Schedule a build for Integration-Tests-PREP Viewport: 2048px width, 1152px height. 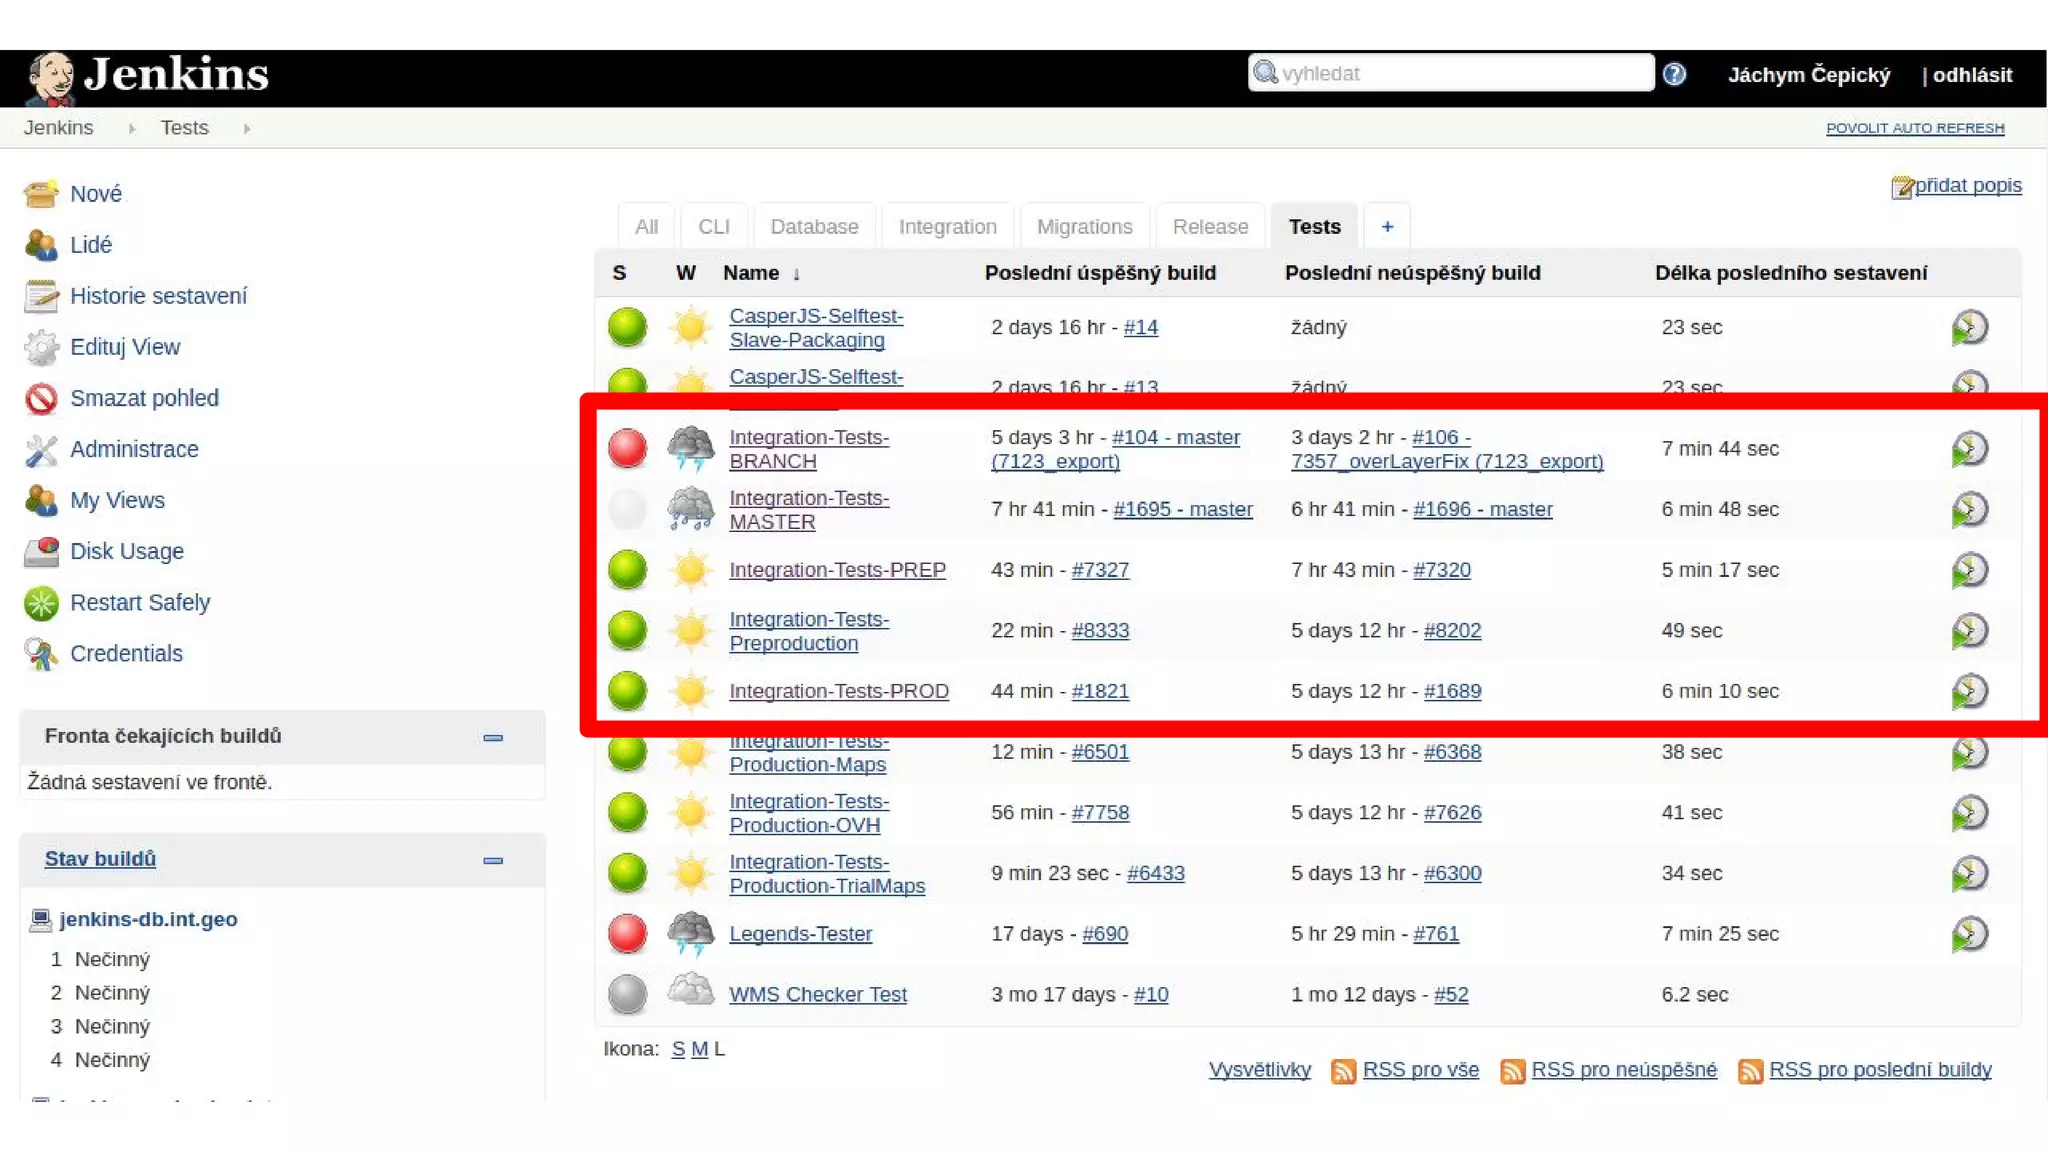coord(1969,570)
